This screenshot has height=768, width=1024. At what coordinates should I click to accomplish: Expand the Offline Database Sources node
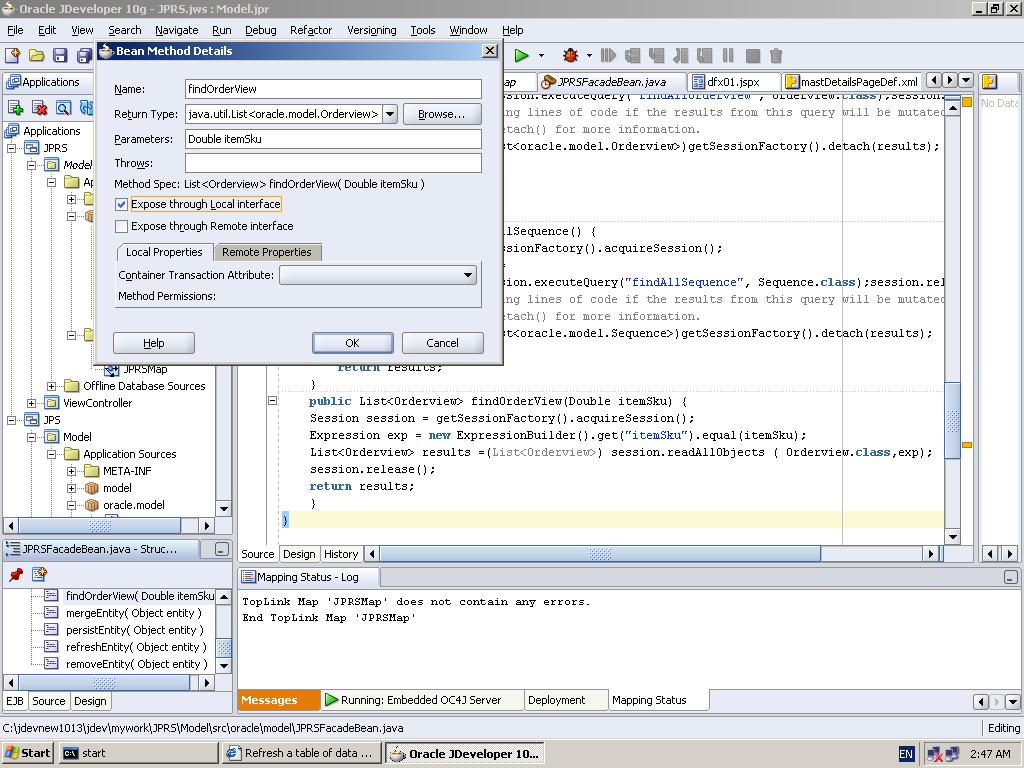pyautogui.click(x=52, y=386)
